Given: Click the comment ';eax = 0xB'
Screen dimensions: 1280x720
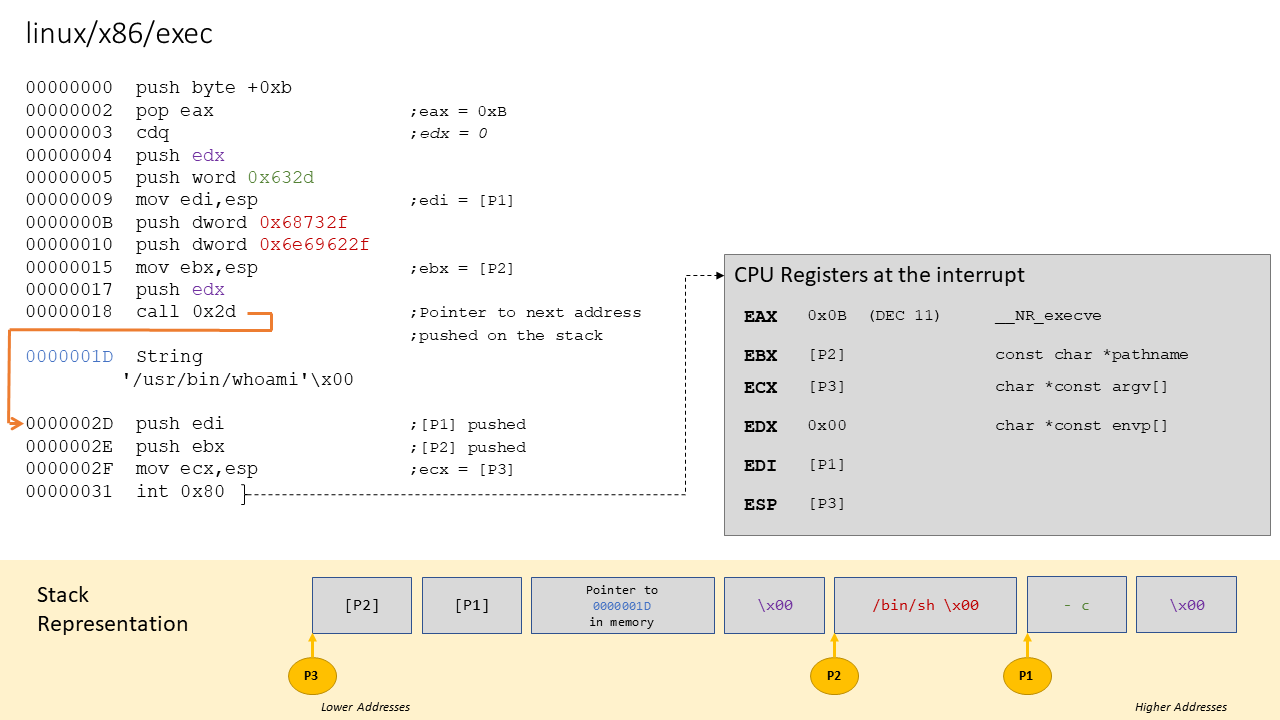Looking at the screenshot, I should [458, 112].
